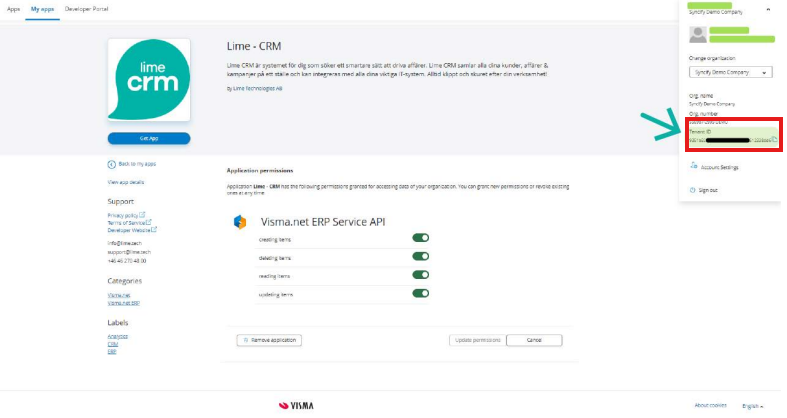Click the blue Get App button
This screenshot has height=418, width=787.
149,138
